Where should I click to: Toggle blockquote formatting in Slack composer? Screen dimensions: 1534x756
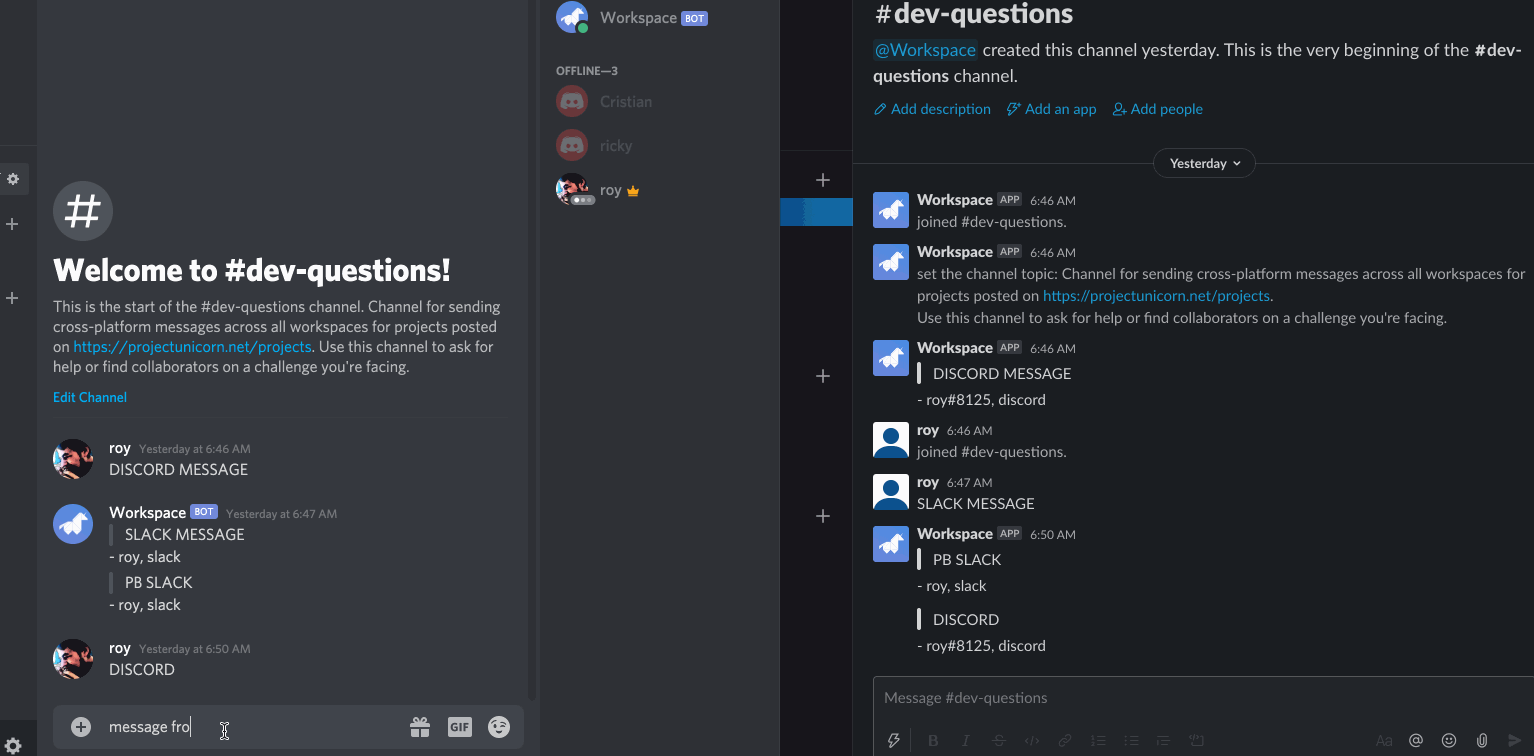tap(1163, 741)
